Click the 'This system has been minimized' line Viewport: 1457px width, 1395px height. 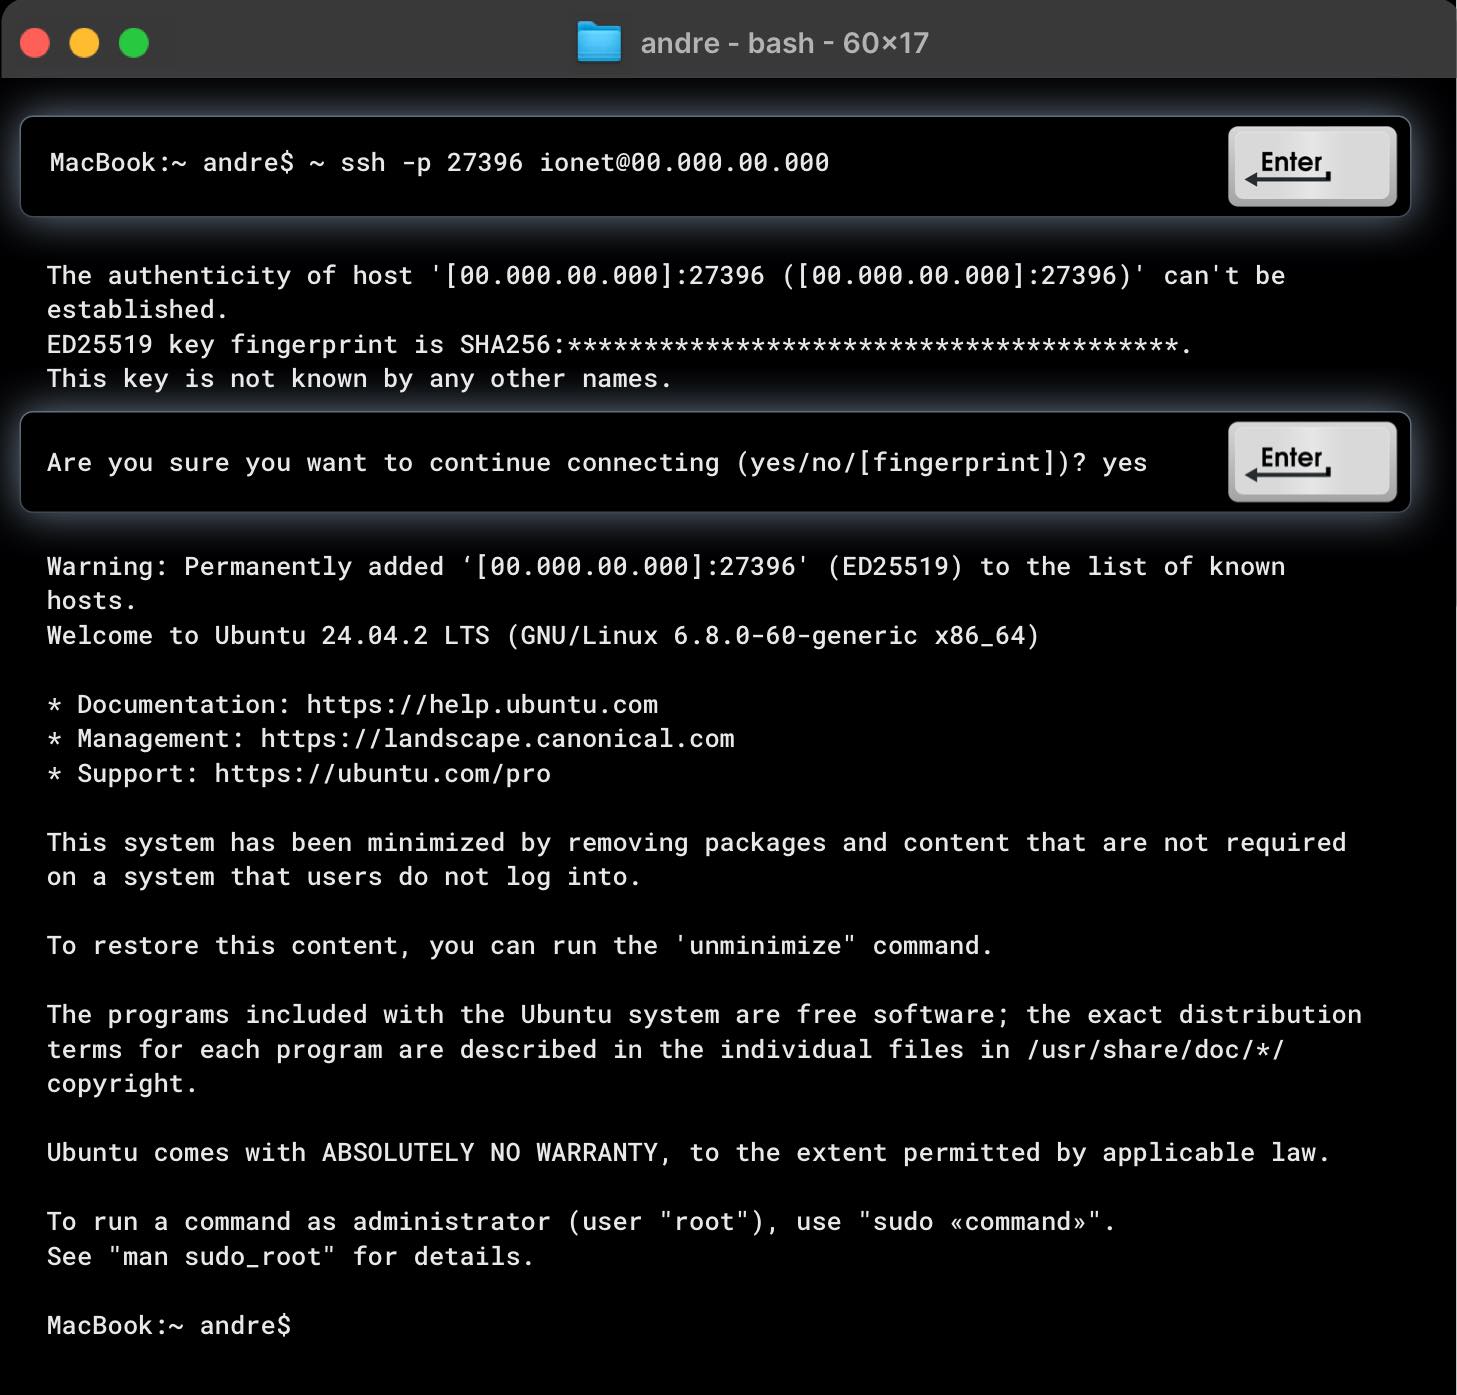tap(696, 842)
